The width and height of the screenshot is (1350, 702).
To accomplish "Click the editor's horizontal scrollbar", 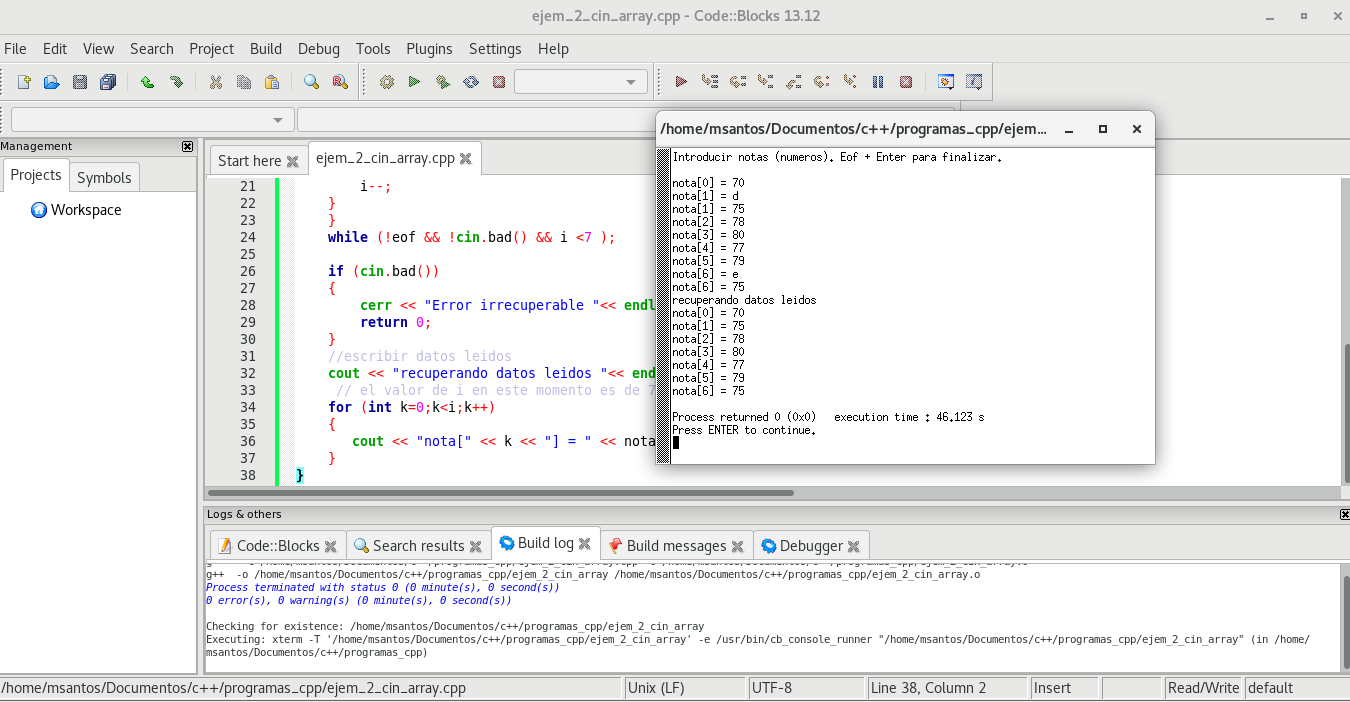I will (500, 493).
